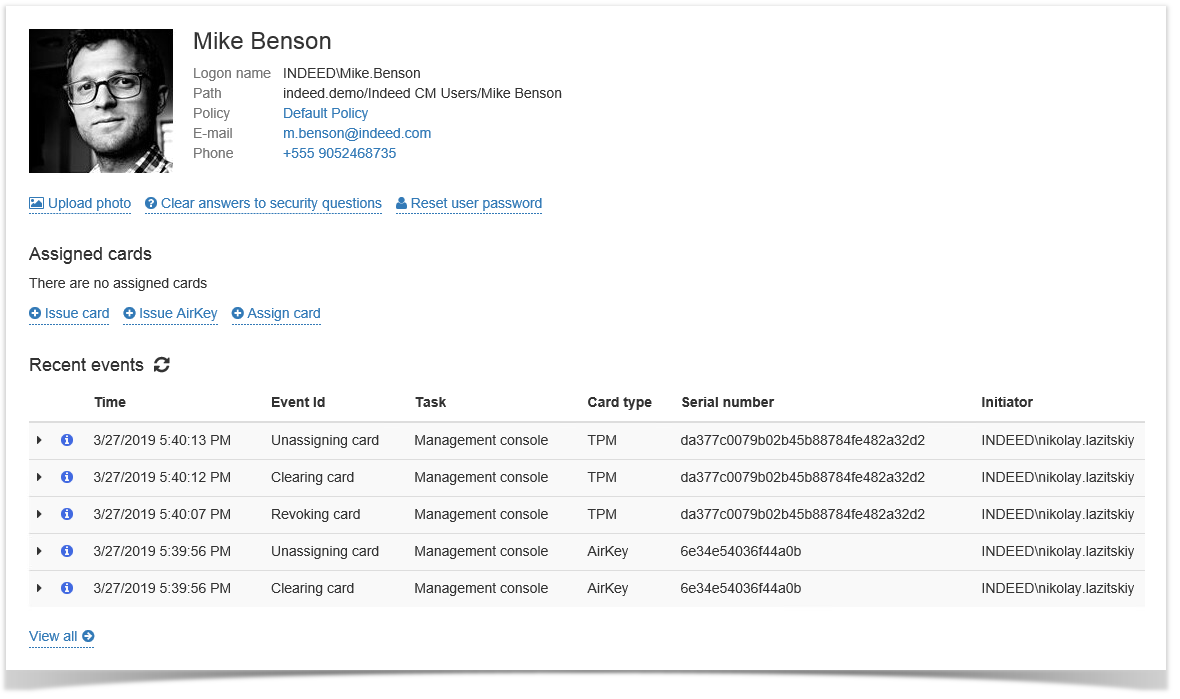The width and height of the screenshot is (1180, 699).
Task: Select the Assign card link
Action: tap(276, 313)
